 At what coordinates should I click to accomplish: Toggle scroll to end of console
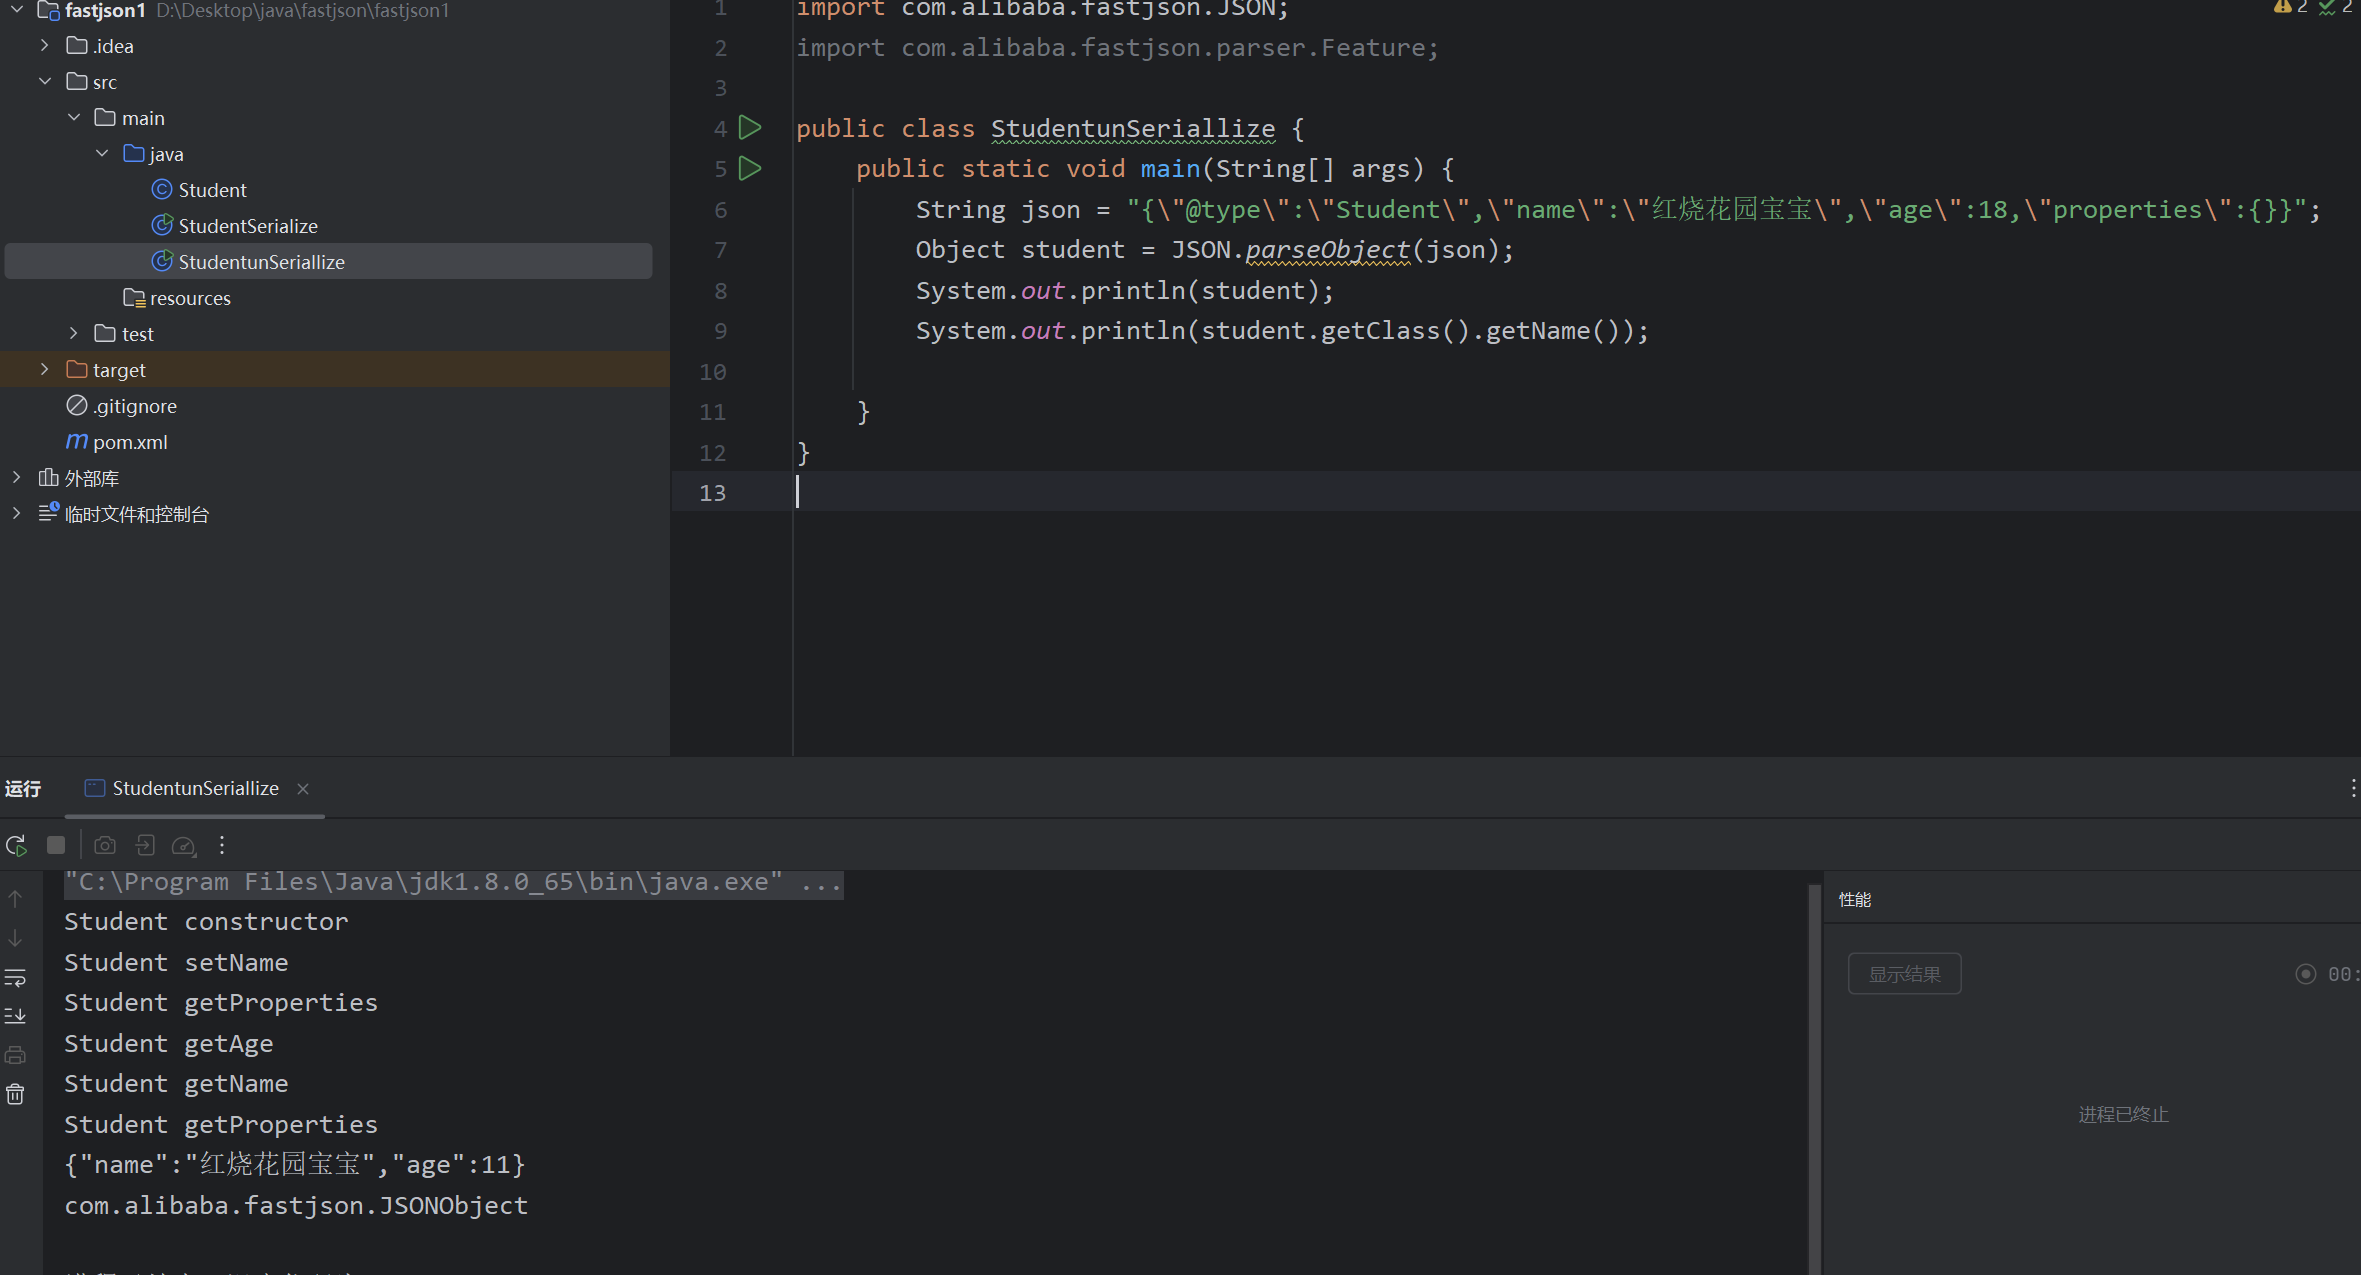pos(15,1016)
